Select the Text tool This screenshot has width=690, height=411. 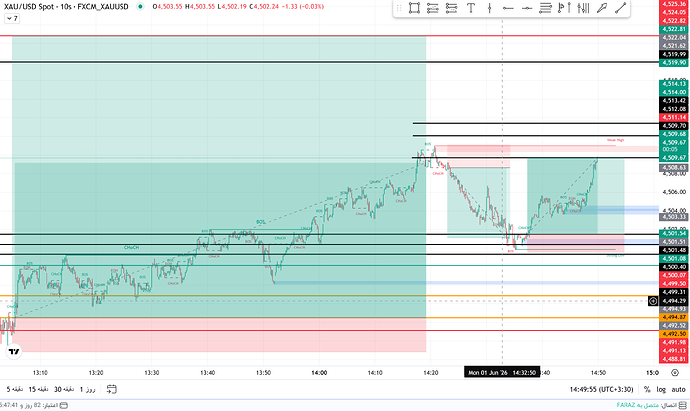[470, 8]
